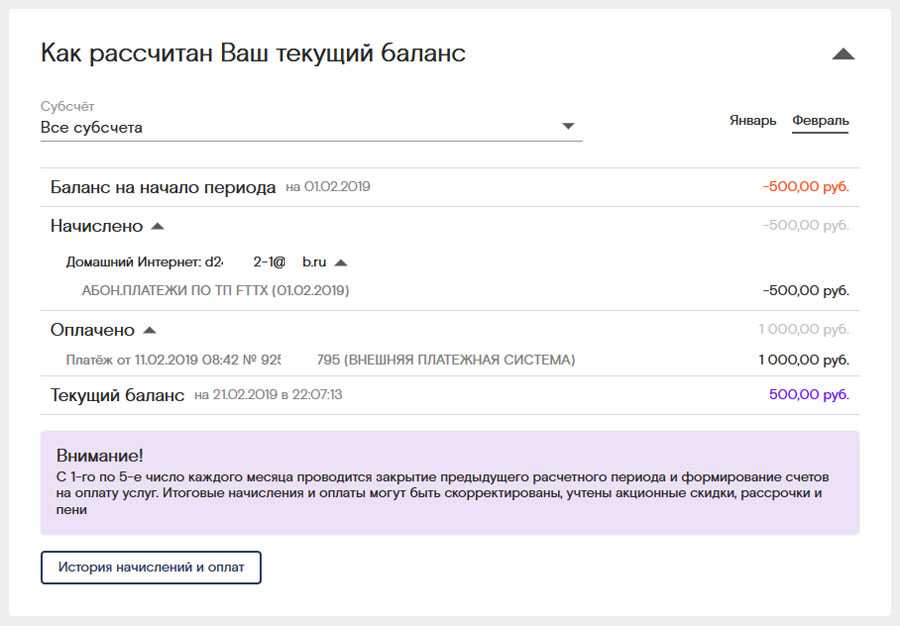Select the АБОН.ПЛАТЕЖИ ПО ТП FTTX line
The image size is (900, 626).
click(215, 291)
